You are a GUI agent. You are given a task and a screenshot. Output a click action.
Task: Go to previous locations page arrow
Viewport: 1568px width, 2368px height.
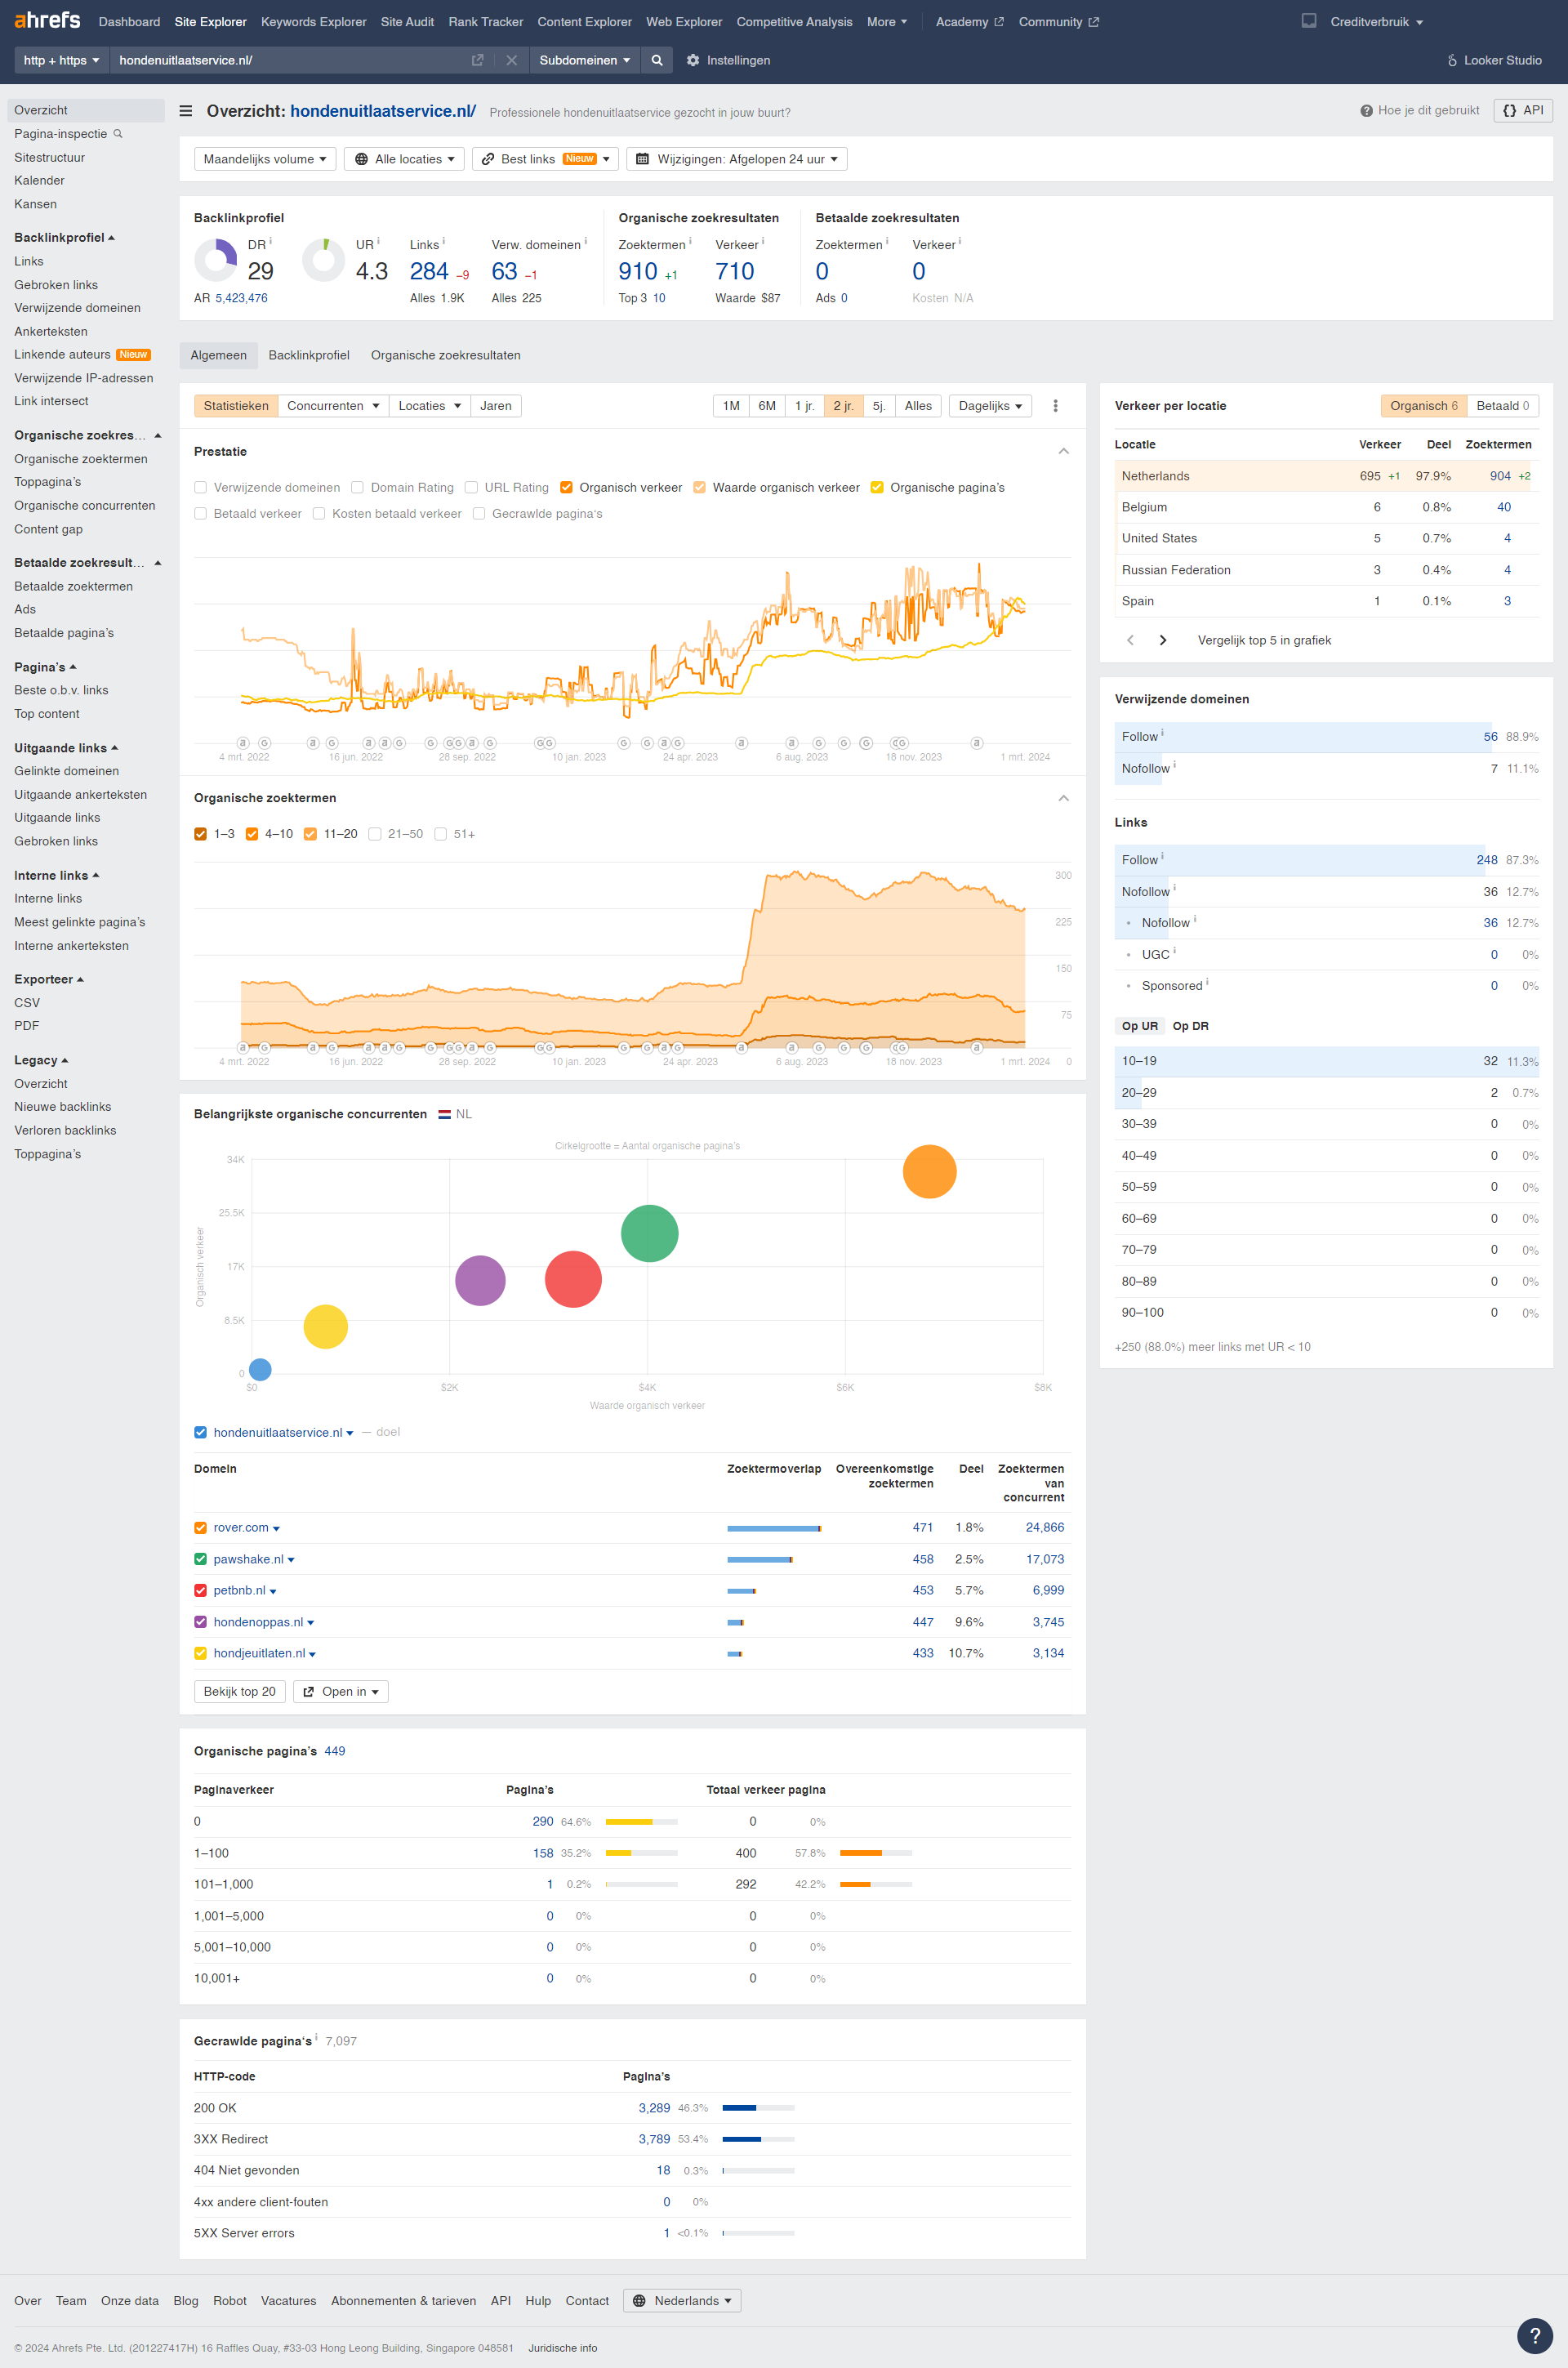[x=1131, y=640]
